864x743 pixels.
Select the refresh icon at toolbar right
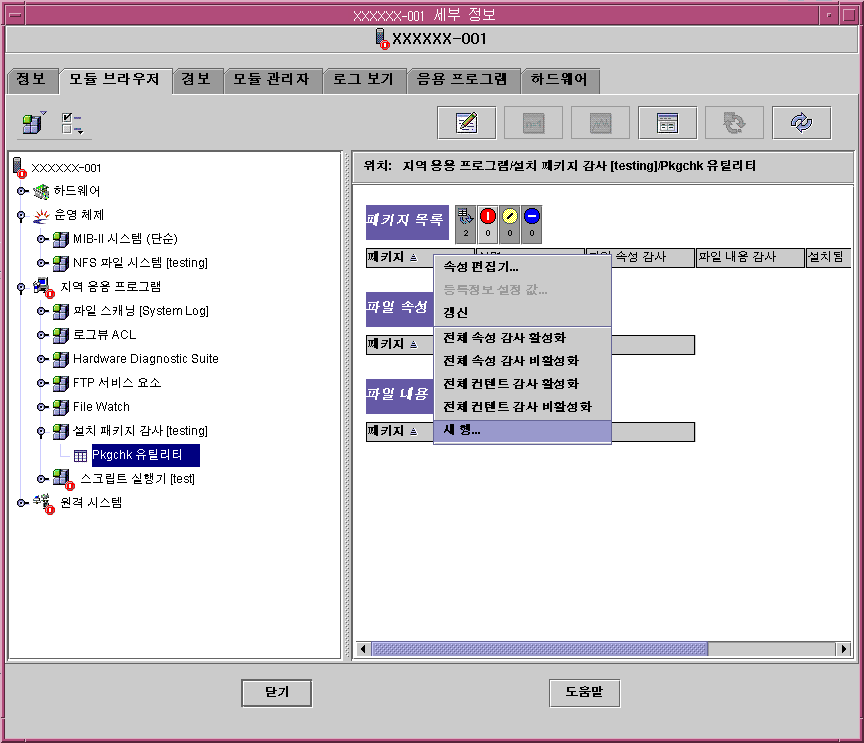click(800, 122)
